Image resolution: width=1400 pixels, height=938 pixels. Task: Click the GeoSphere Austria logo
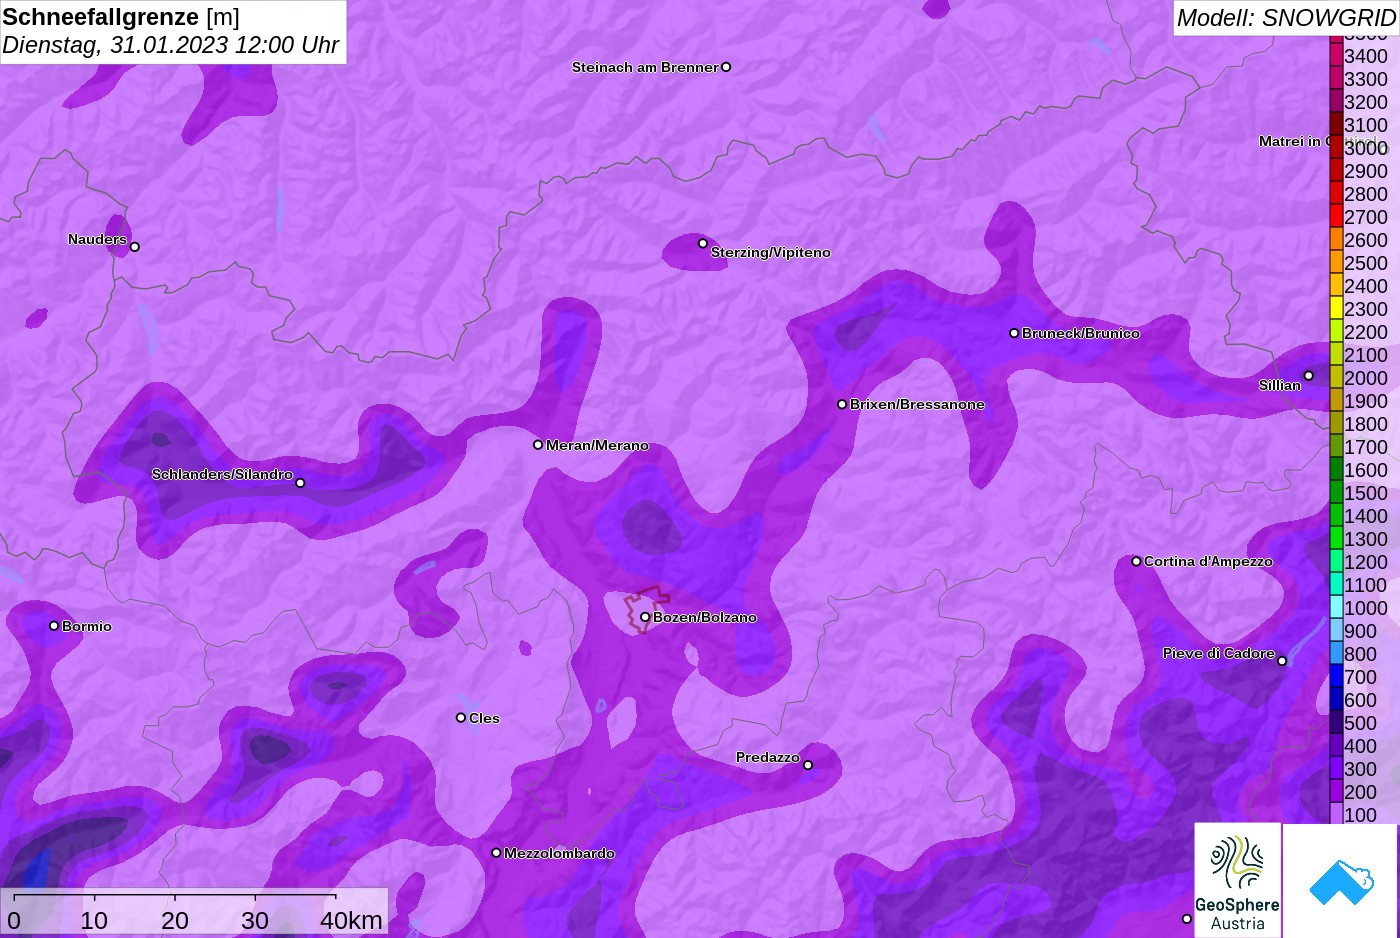click(x=1237, y=880)
